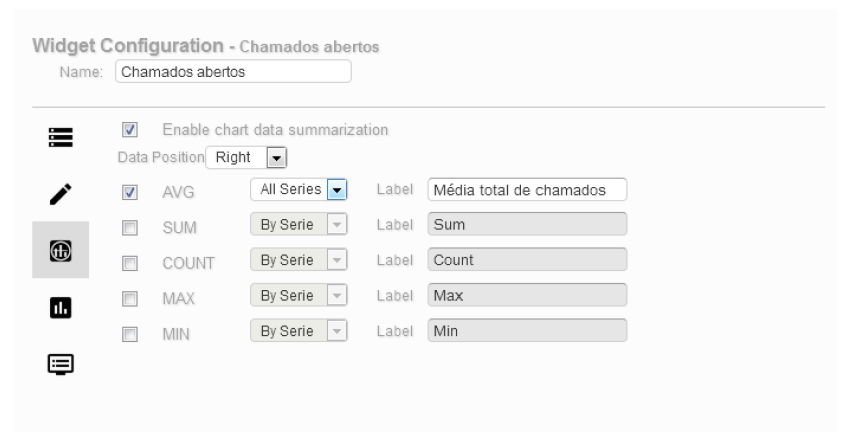Uncheck the AVG checkbox
The image size is (847, 432).
click(129, 191)
